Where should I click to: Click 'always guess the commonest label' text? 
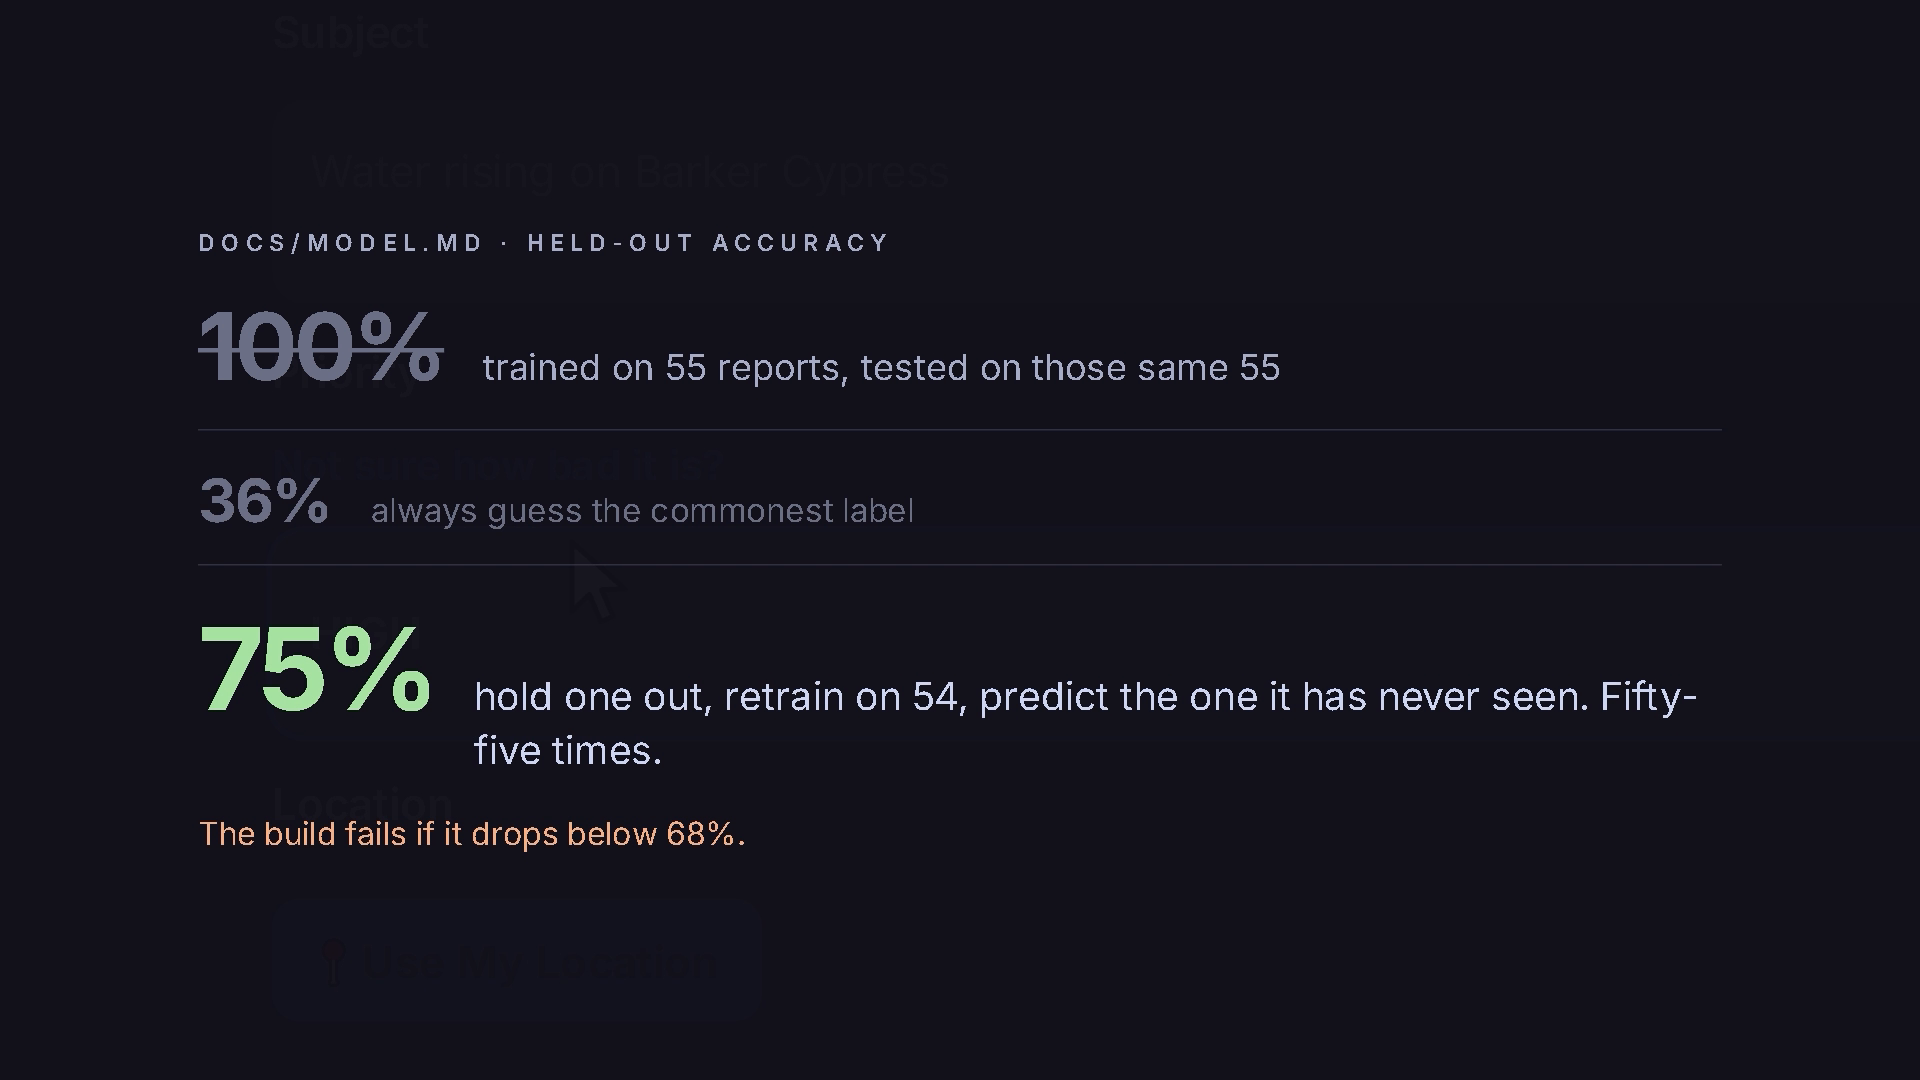642,511
